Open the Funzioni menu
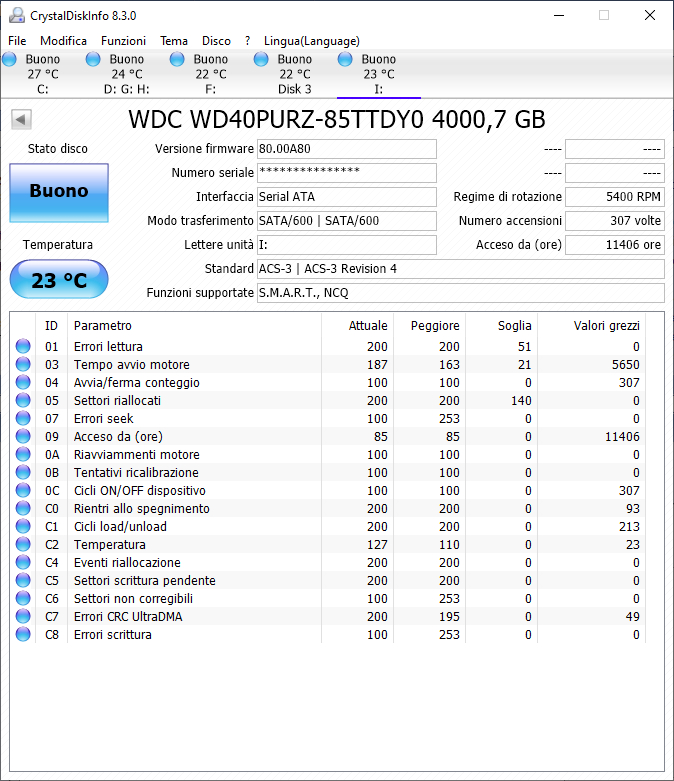 point(124,41)
